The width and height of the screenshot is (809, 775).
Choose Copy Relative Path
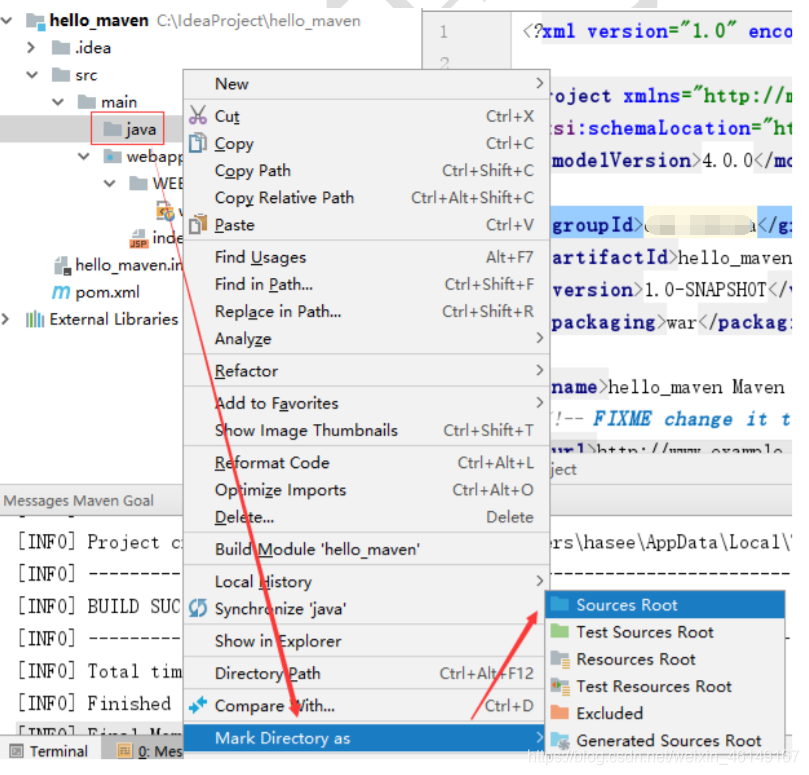point(366,198)
